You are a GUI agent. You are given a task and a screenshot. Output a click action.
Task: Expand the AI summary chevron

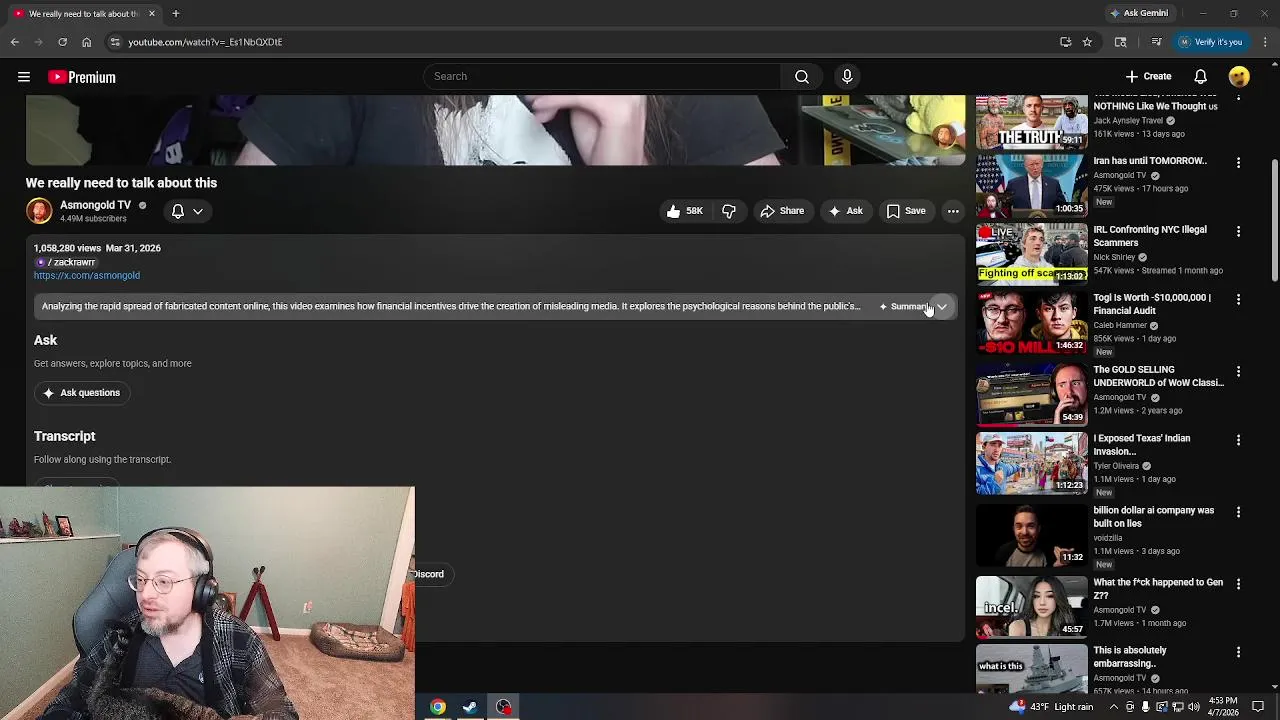pos(942,307)
